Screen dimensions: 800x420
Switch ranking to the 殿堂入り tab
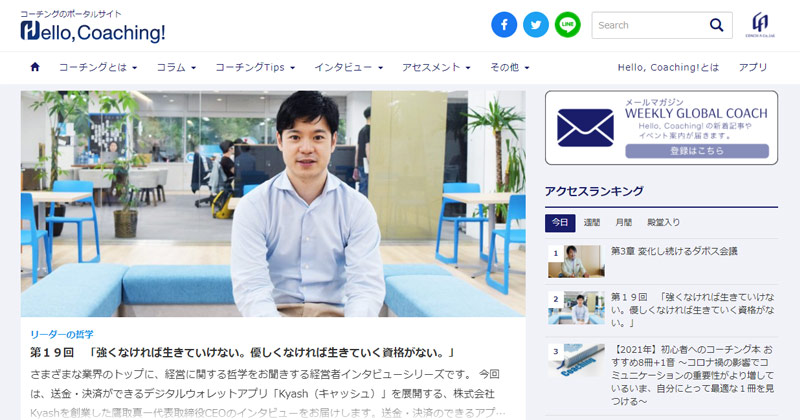[x=663, y=223]
